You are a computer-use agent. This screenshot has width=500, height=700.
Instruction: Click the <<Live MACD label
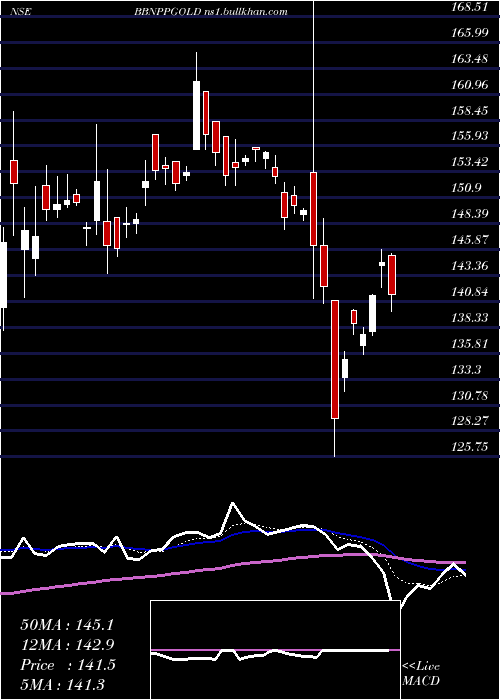[421, 674]
